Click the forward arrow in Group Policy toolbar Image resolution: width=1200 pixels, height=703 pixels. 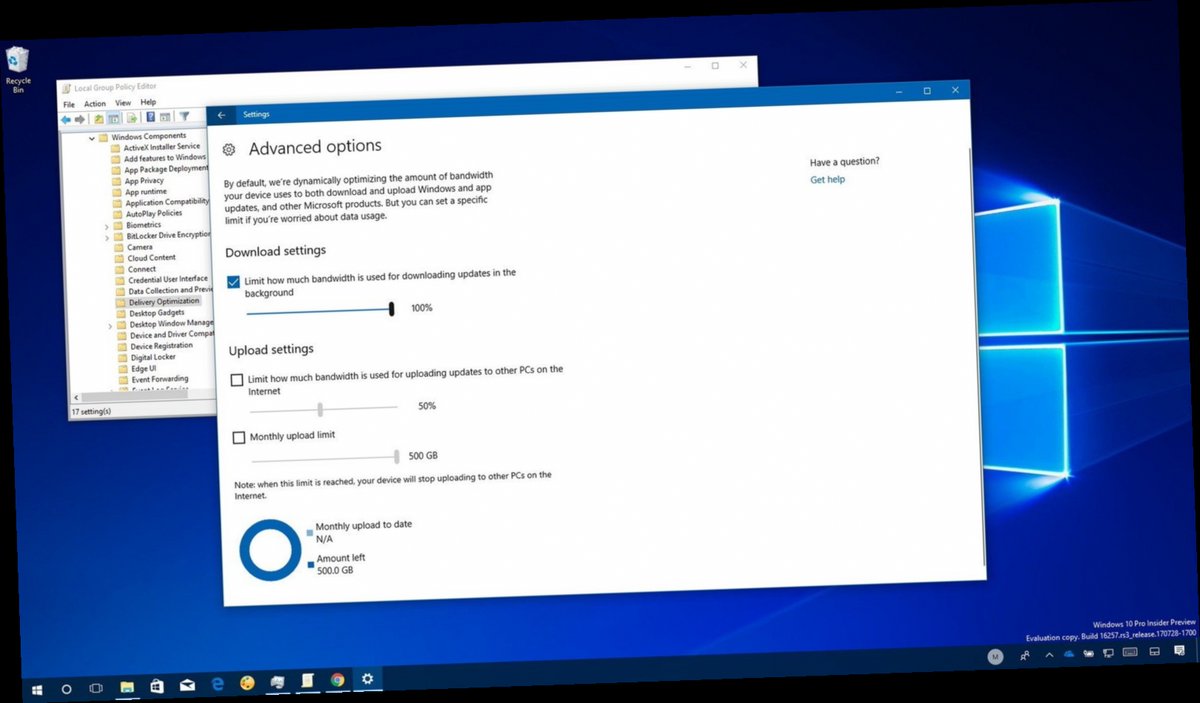(x=80, y=120)
